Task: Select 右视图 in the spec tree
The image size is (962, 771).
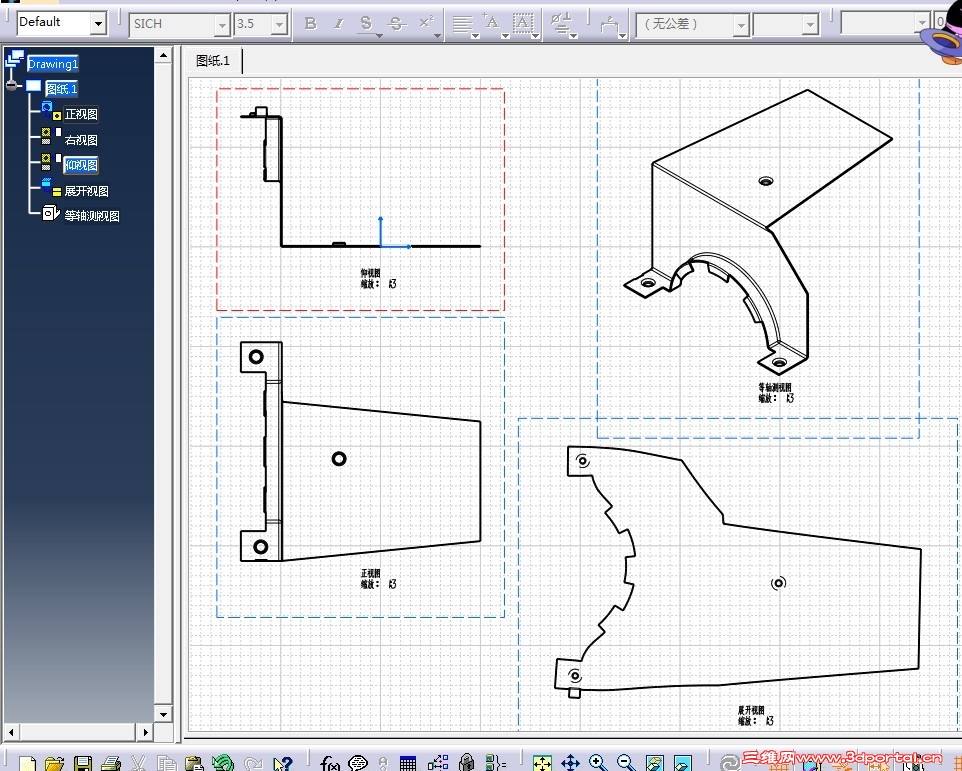Action: 81,140
